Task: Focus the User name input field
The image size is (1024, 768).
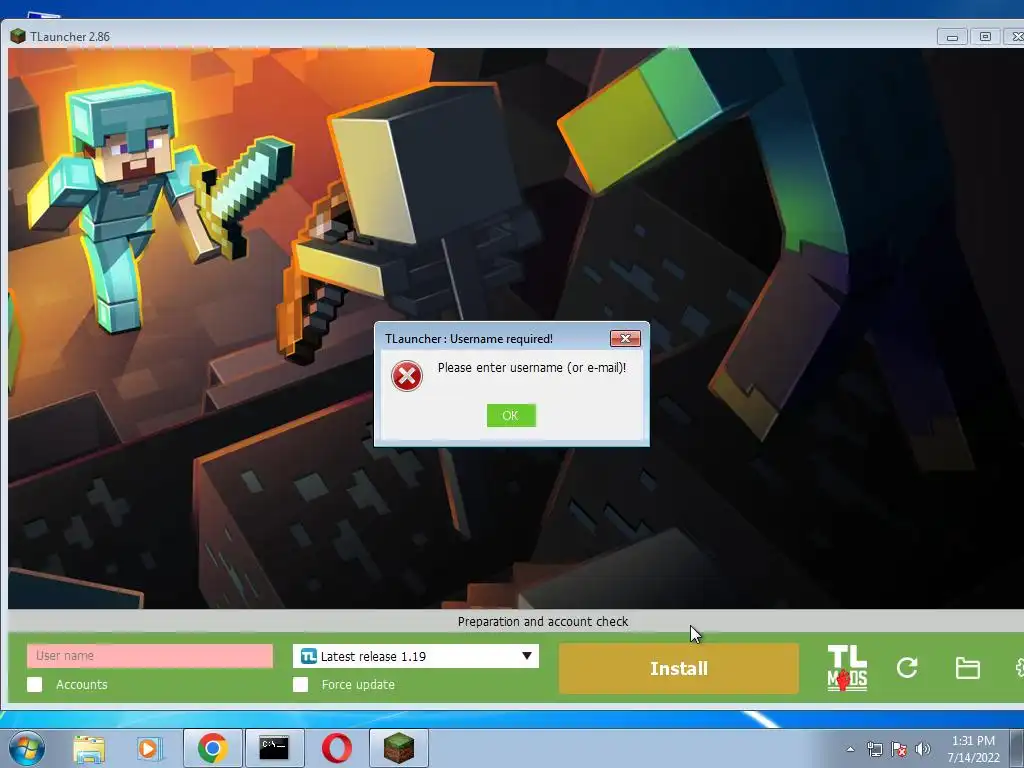Action: tap(150, 656)
